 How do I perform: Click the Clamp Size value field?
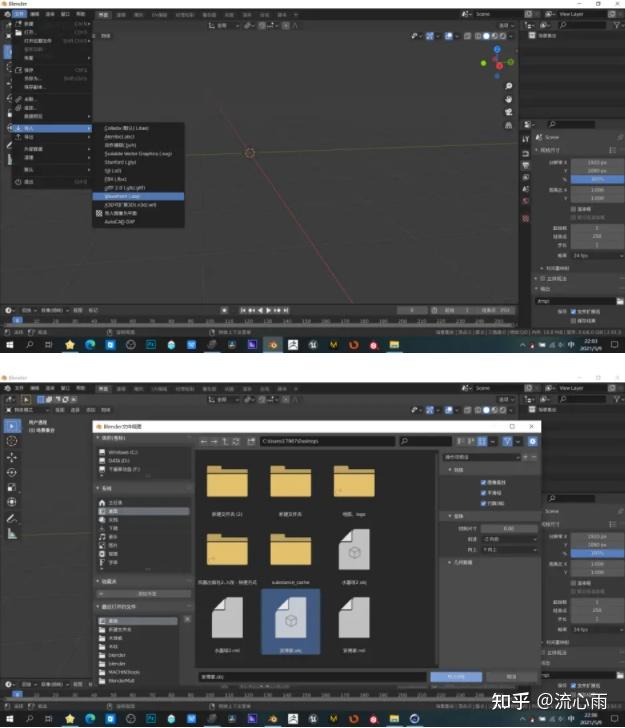(509, 529)
